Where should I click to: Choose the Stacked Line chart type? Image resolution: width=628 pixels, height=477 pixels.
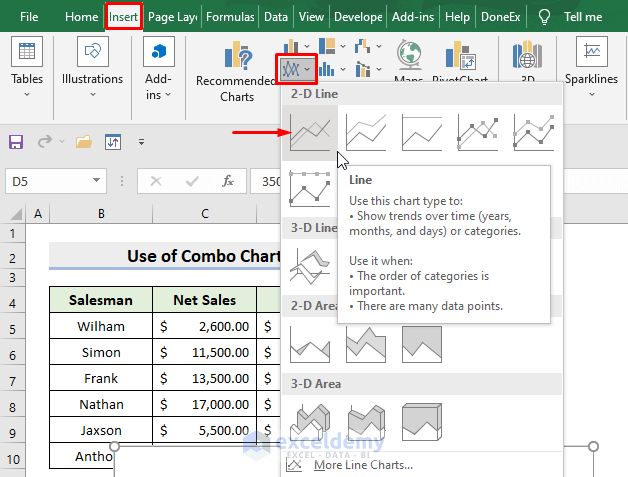pos(366,132)
